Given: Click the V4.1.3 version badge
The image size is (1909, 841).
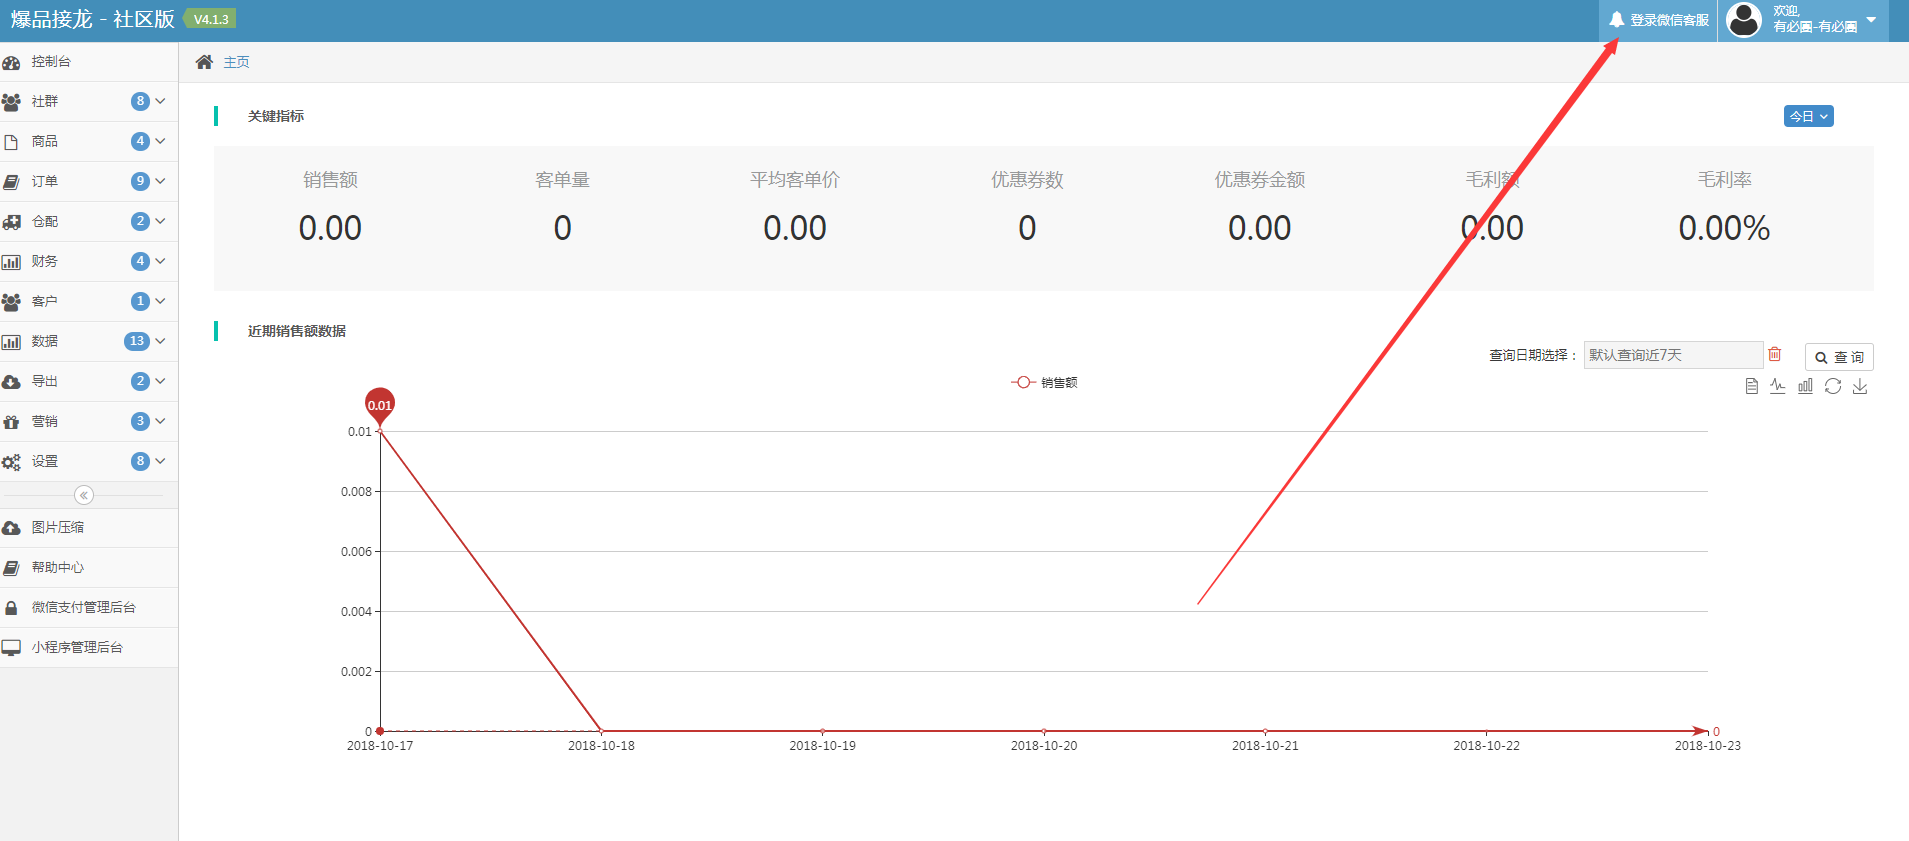Looking at the screenshot, I should 211,19.
